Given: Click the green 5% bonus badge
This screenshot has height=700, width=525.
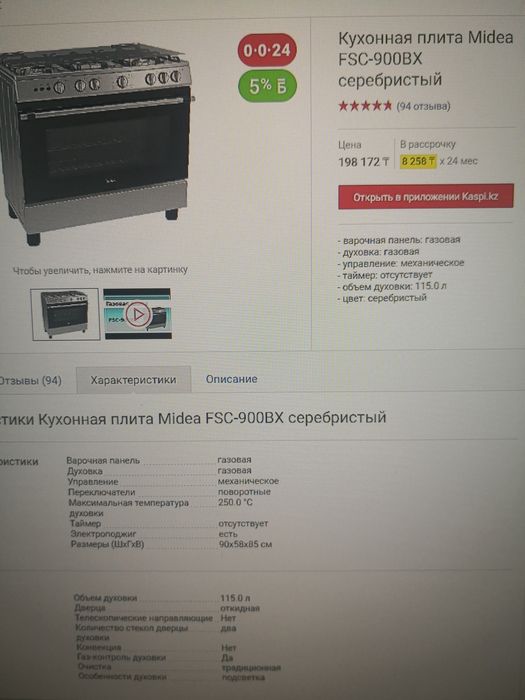Looking at the screenshot, I should pos(267,86).
